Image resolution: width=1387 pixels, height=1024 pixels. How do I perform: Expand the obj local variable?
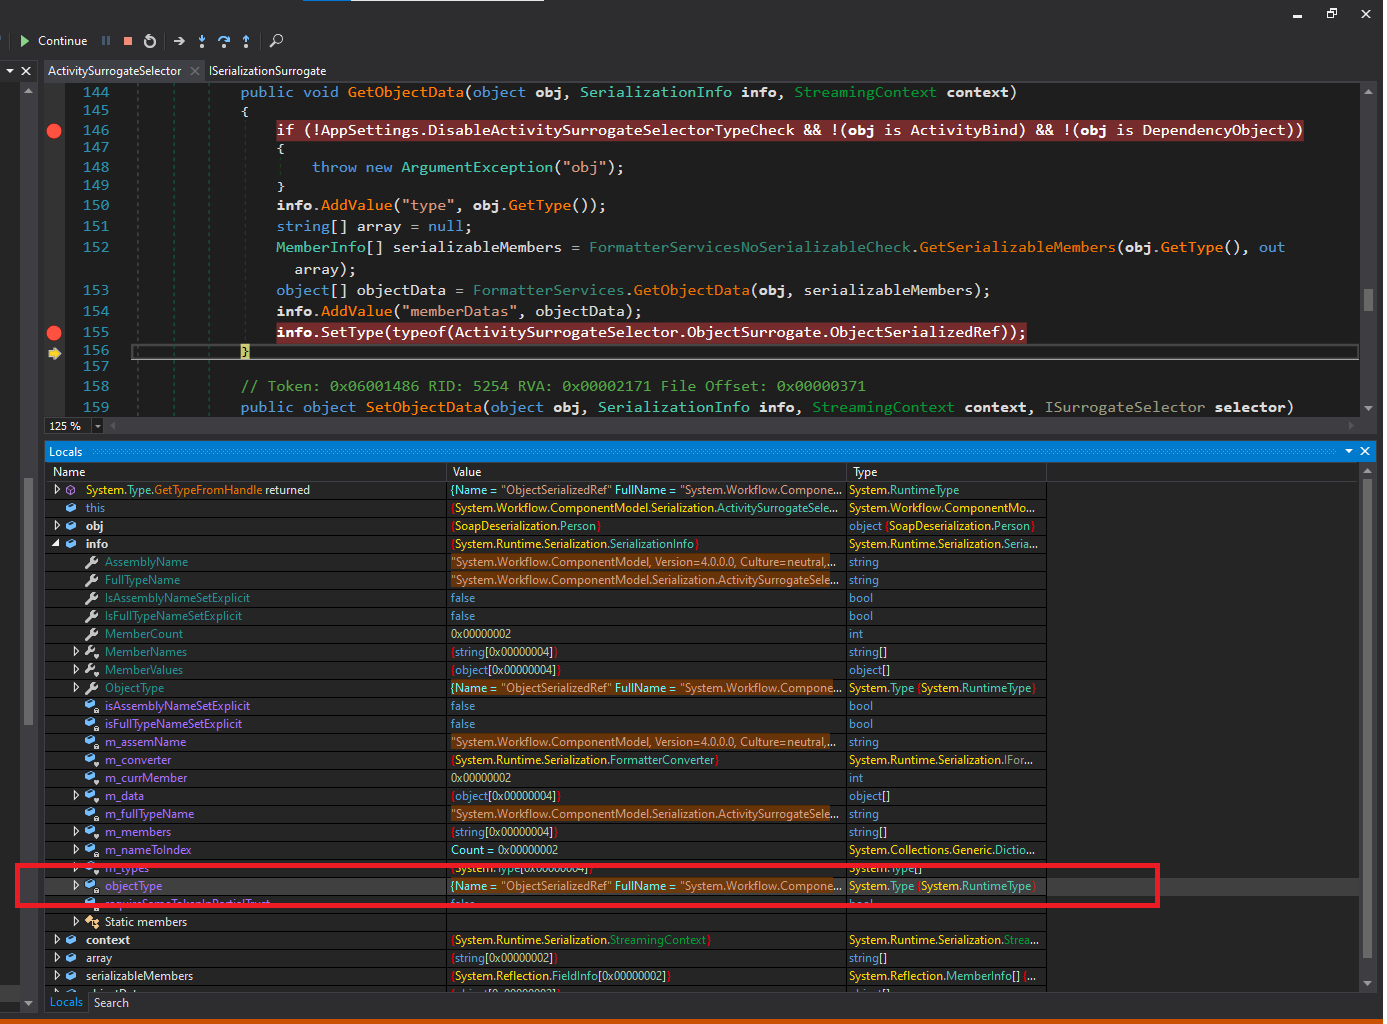[57, 526]
